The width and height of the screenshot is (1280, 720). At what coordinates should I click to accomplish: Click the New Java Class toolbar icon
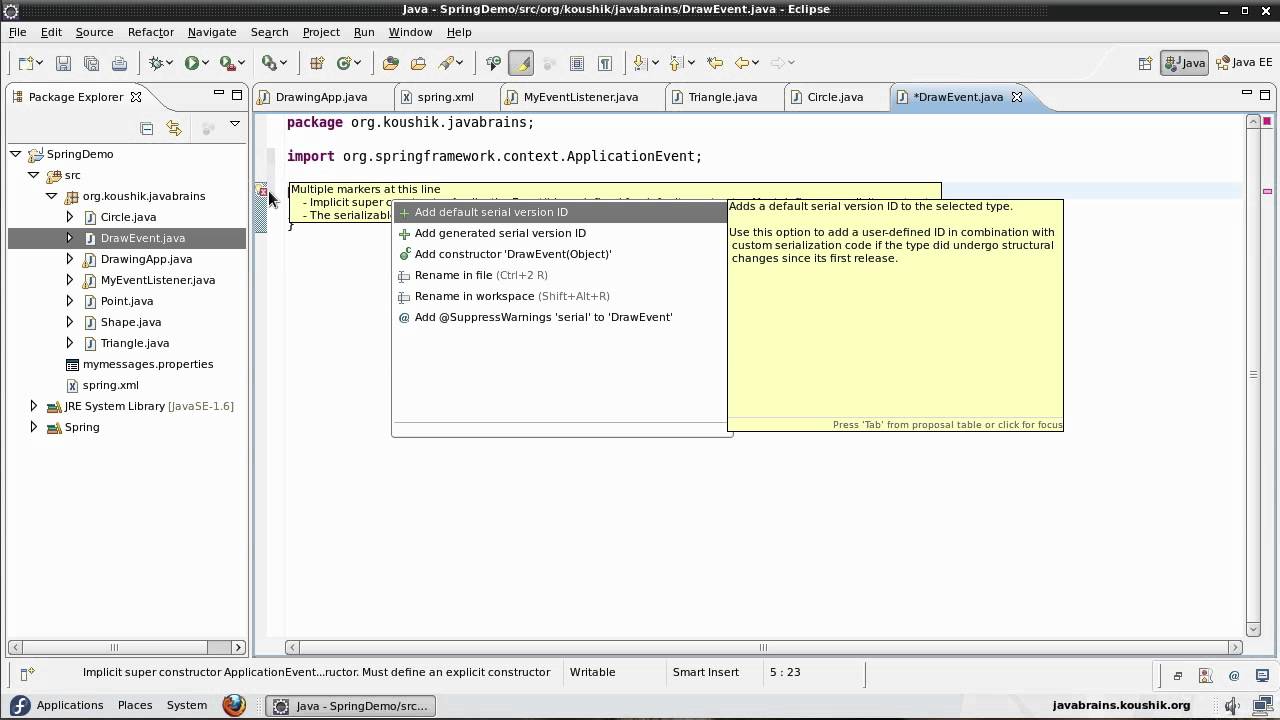pos(344,63)
